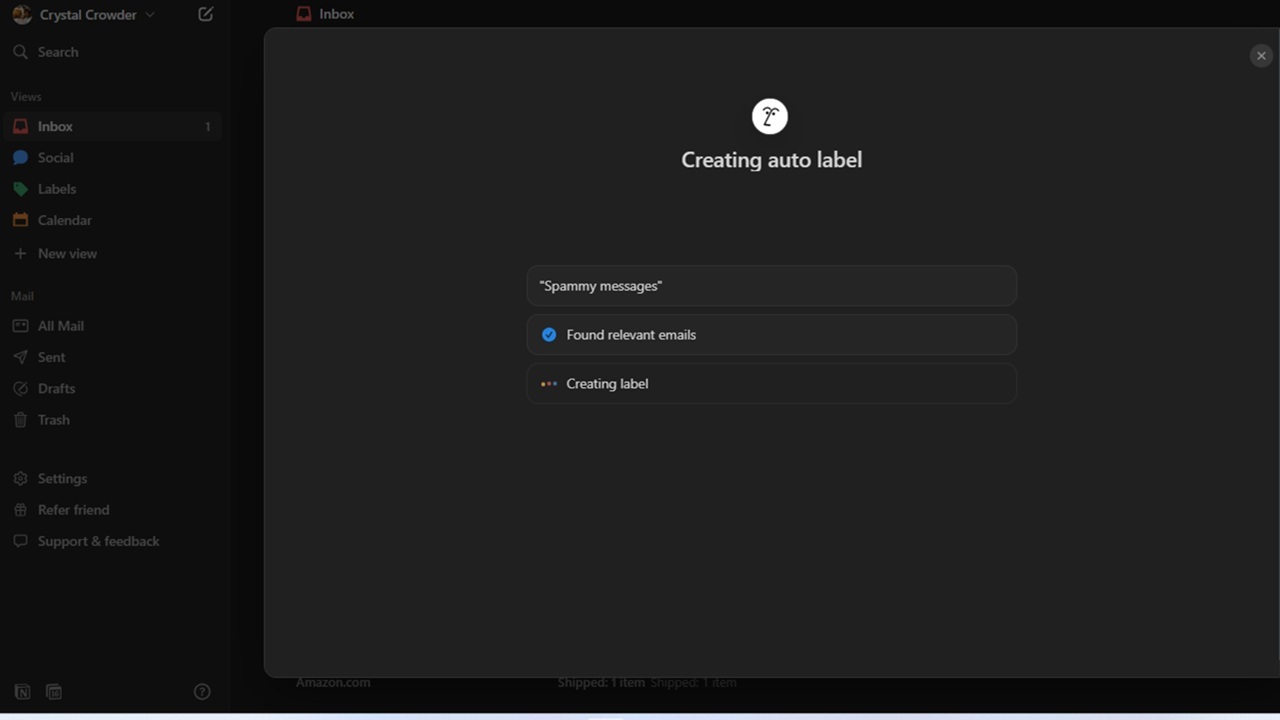
Task: Click the help question mark icon
Action: 201,691
